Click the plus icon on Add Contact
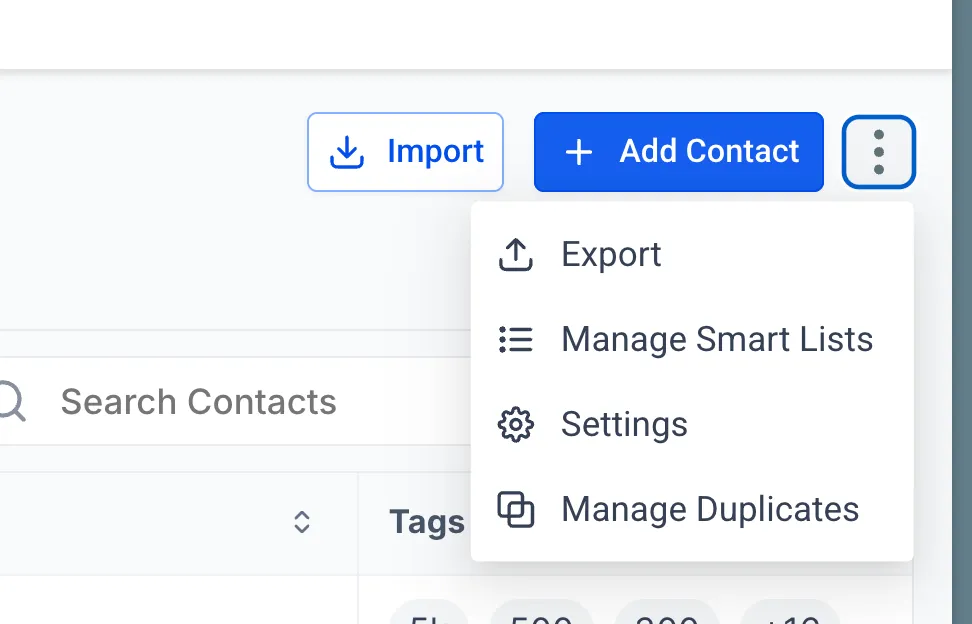The image size is (972, 624). tap(577, 152)
